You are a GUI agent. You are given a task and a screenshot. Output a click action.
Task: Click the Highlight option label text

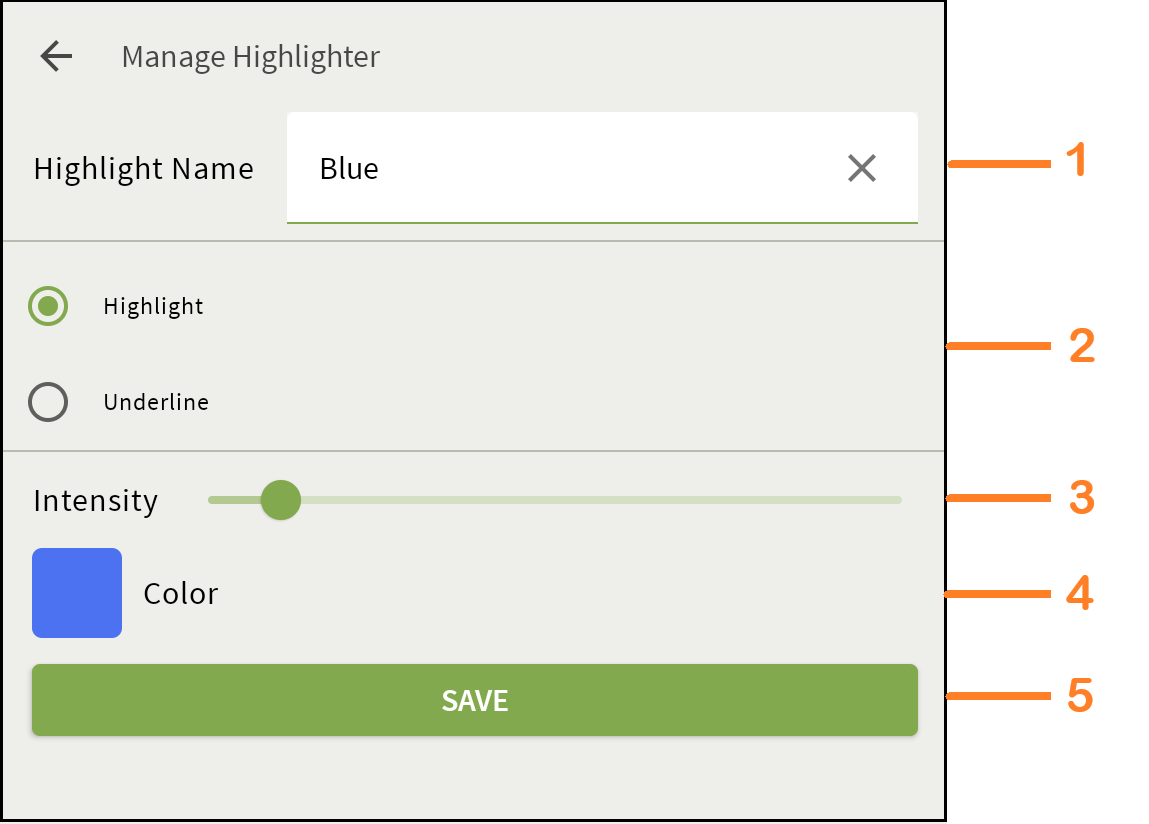pos(153,307)
